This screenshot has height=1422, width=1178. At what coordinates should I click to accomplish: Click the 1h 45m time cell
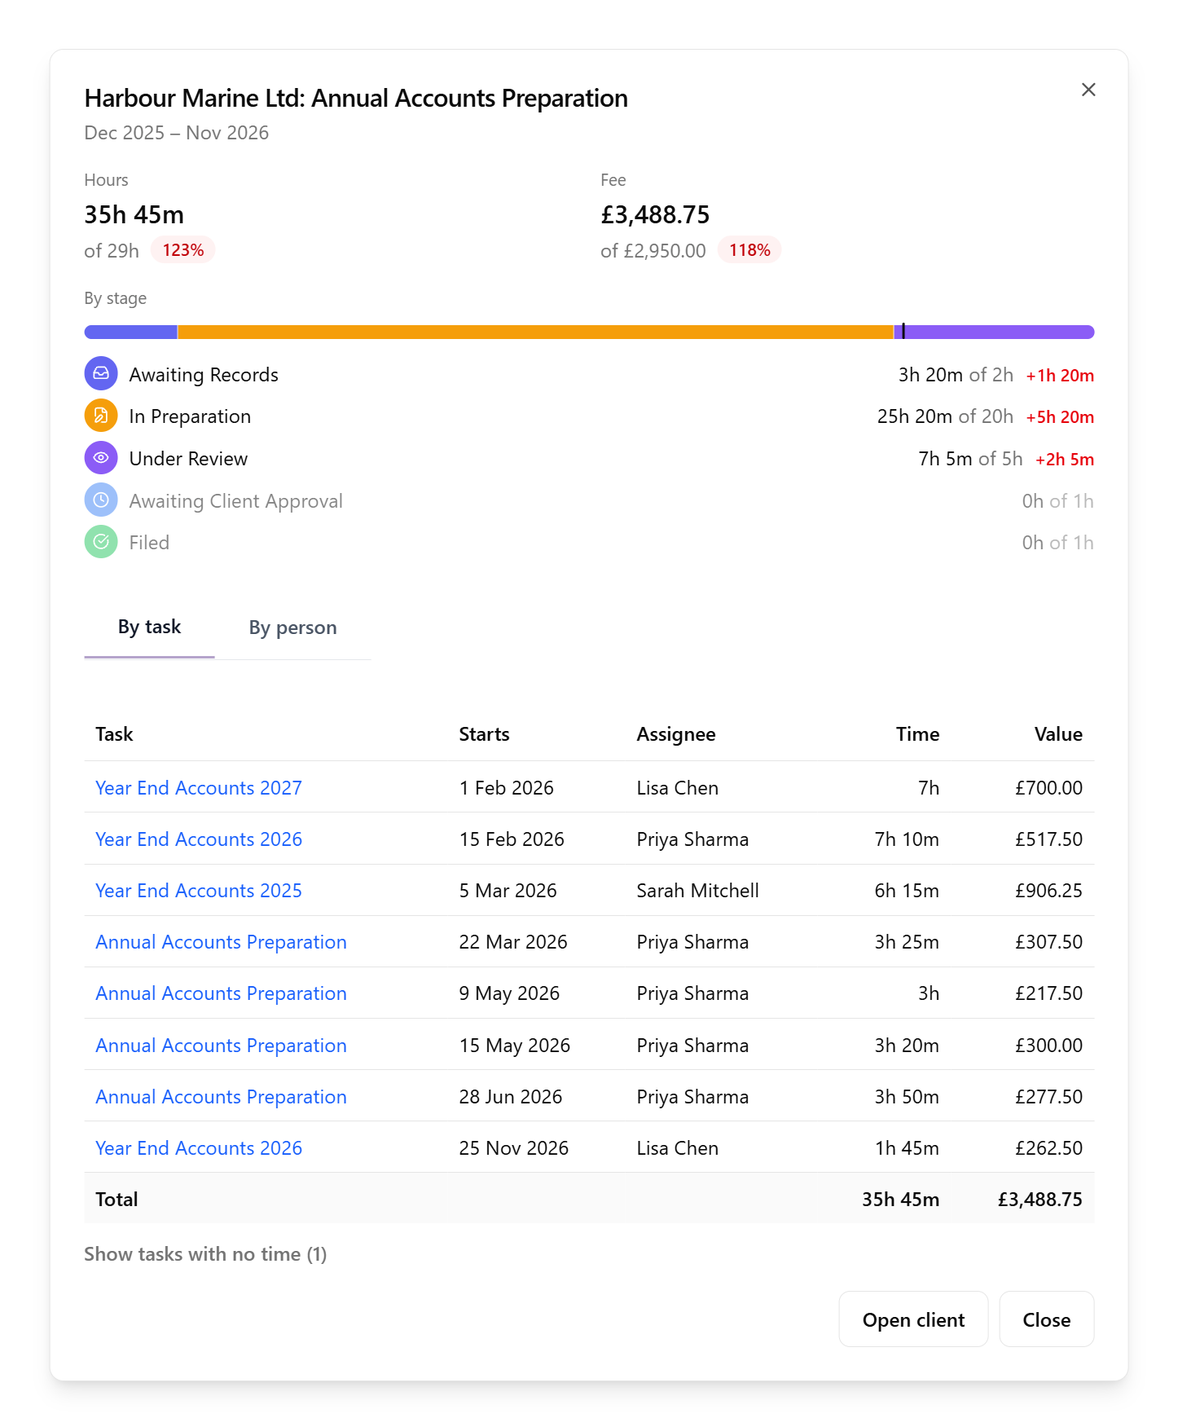[907, 1148]
